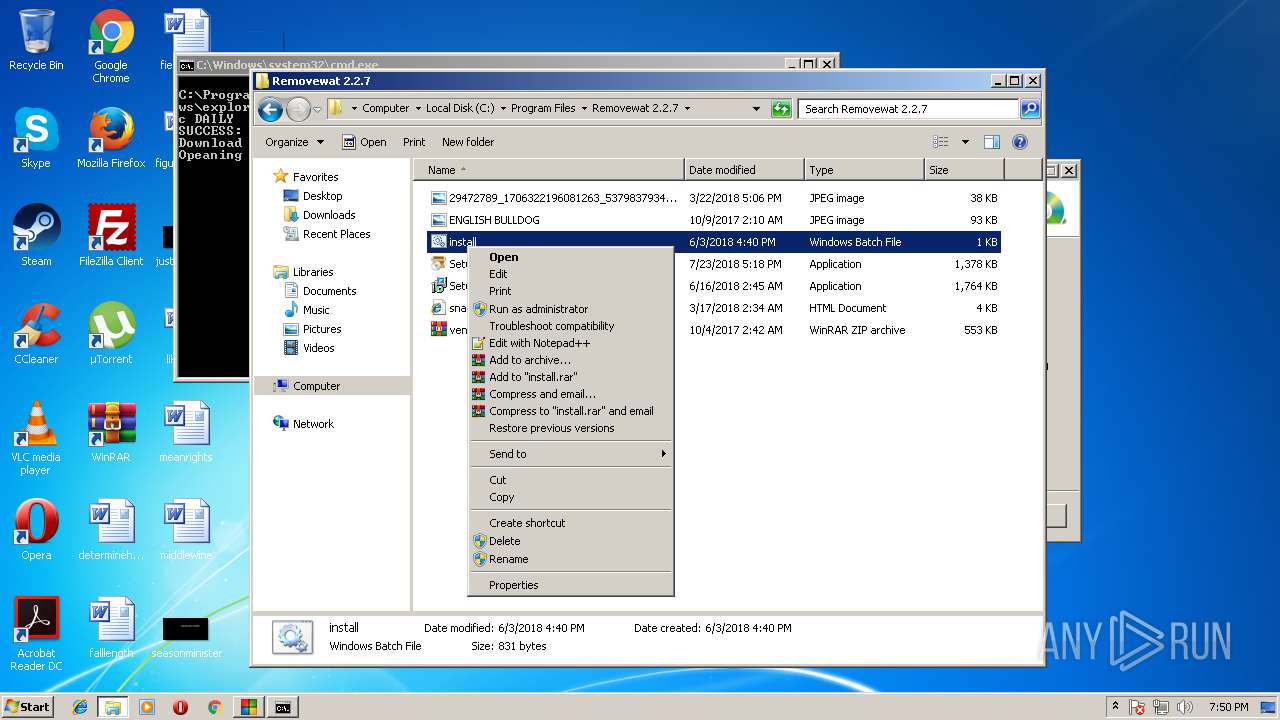Select Run as administrator
The image size is (1280, 720).
click(570, 309)
